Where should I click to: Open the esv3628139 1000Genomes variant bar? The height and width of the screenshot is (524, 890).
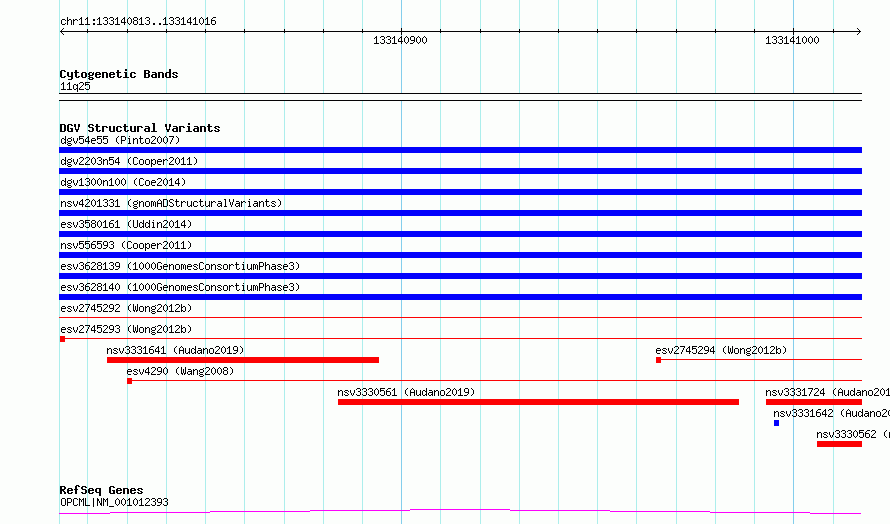coord(460,276)
